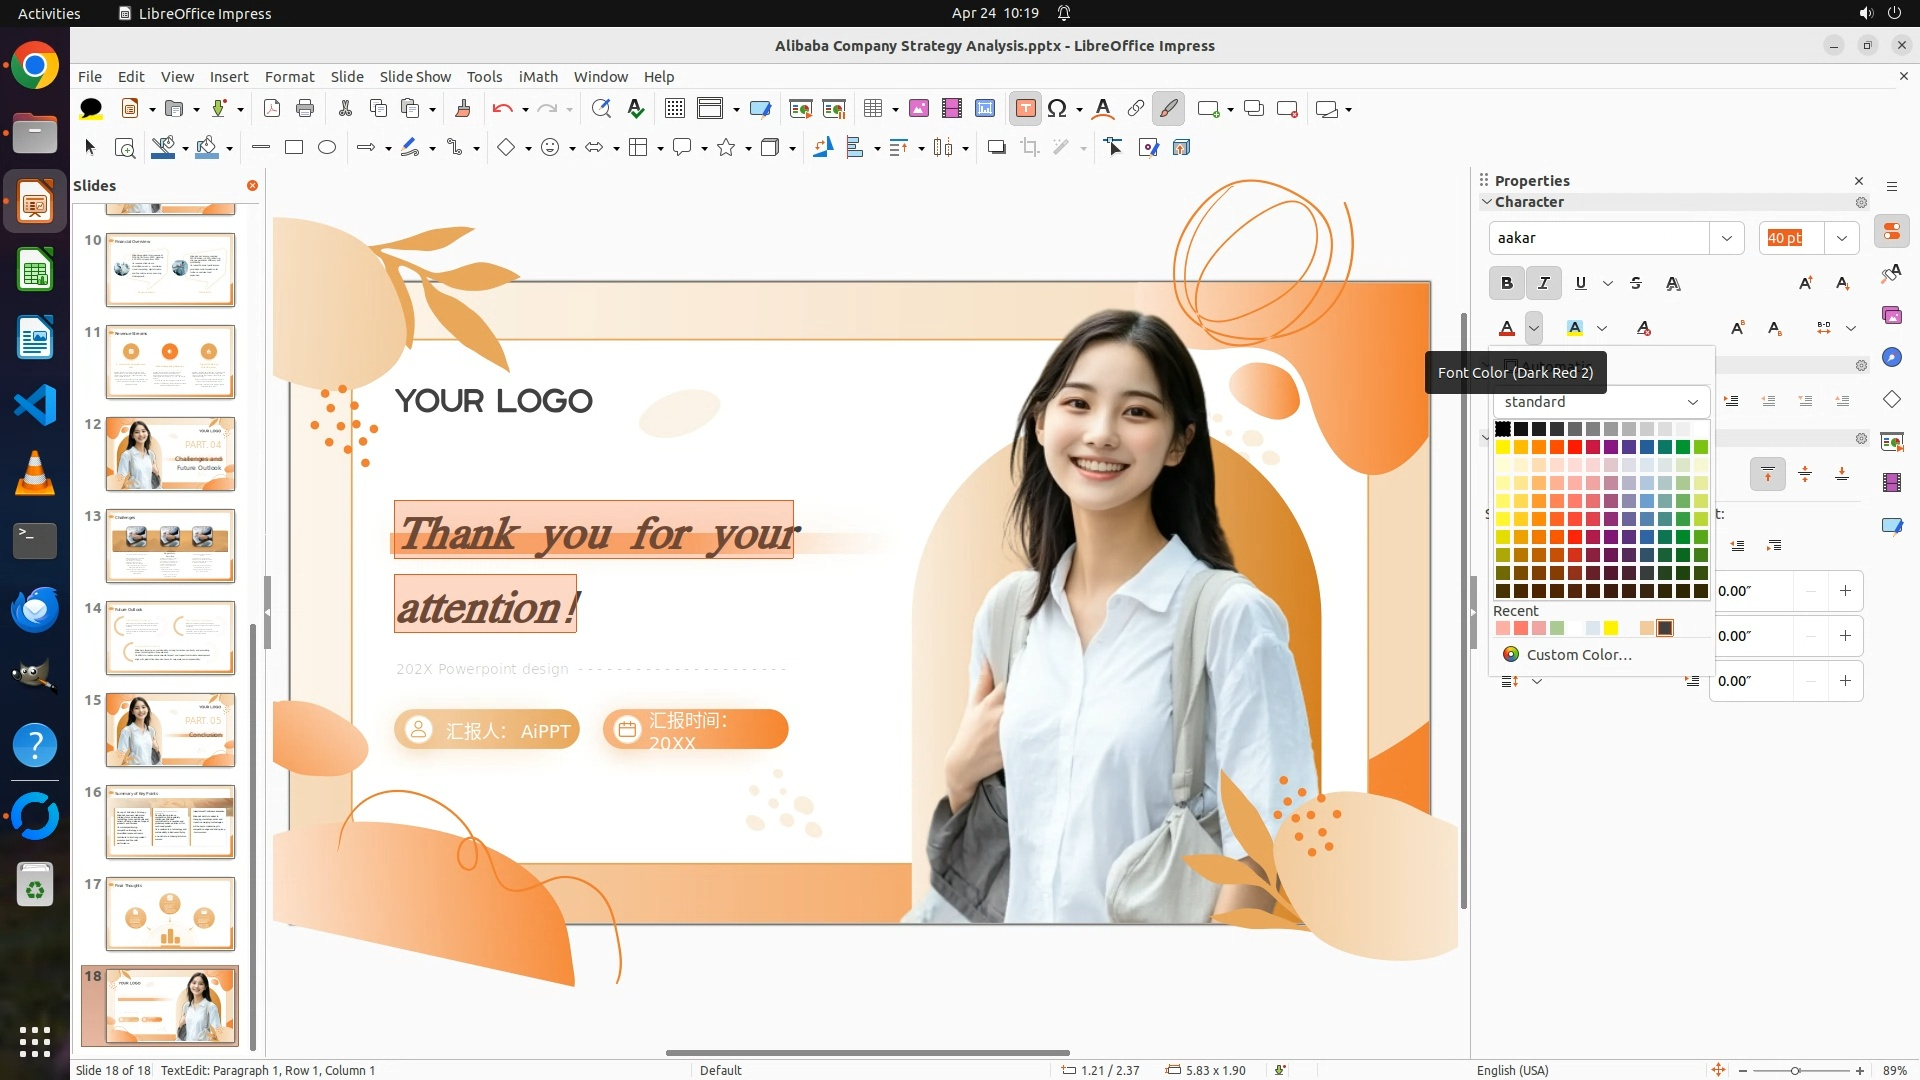The image size is (1920, 1080).
Task: Select the Ellipse drawing tool
Action: (x=327, y=148)
